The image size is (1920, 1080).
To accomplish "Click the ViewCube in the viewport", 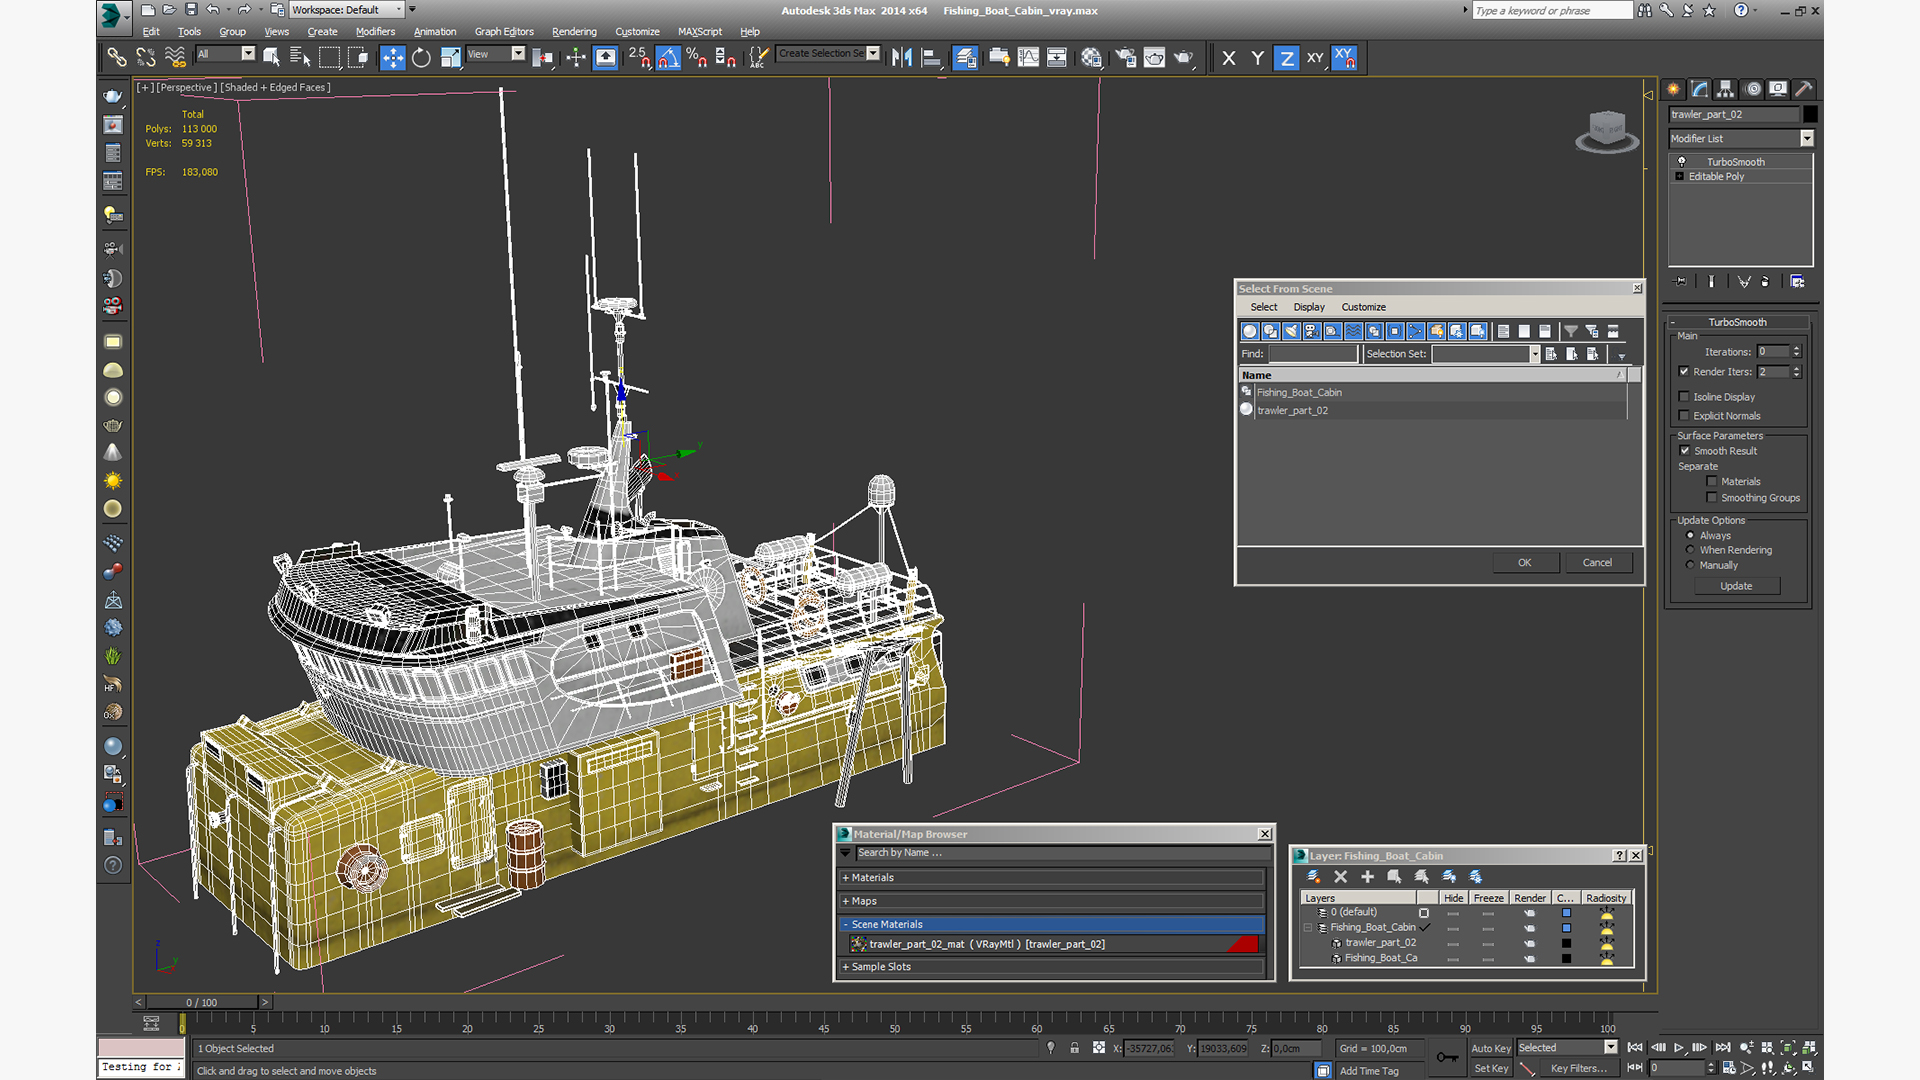I will click(1607, 130).
